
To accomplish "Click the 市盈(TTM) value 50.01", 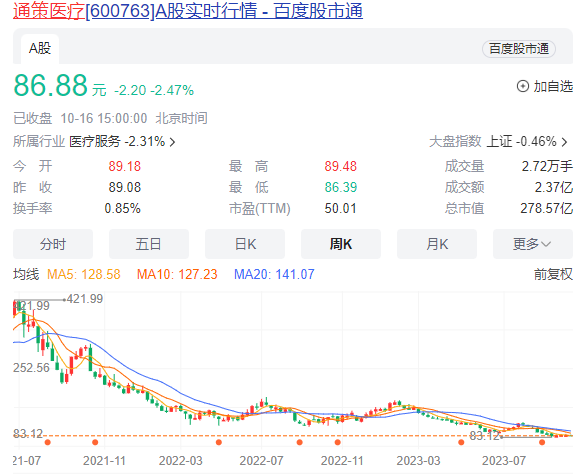I will pos(341,209).
